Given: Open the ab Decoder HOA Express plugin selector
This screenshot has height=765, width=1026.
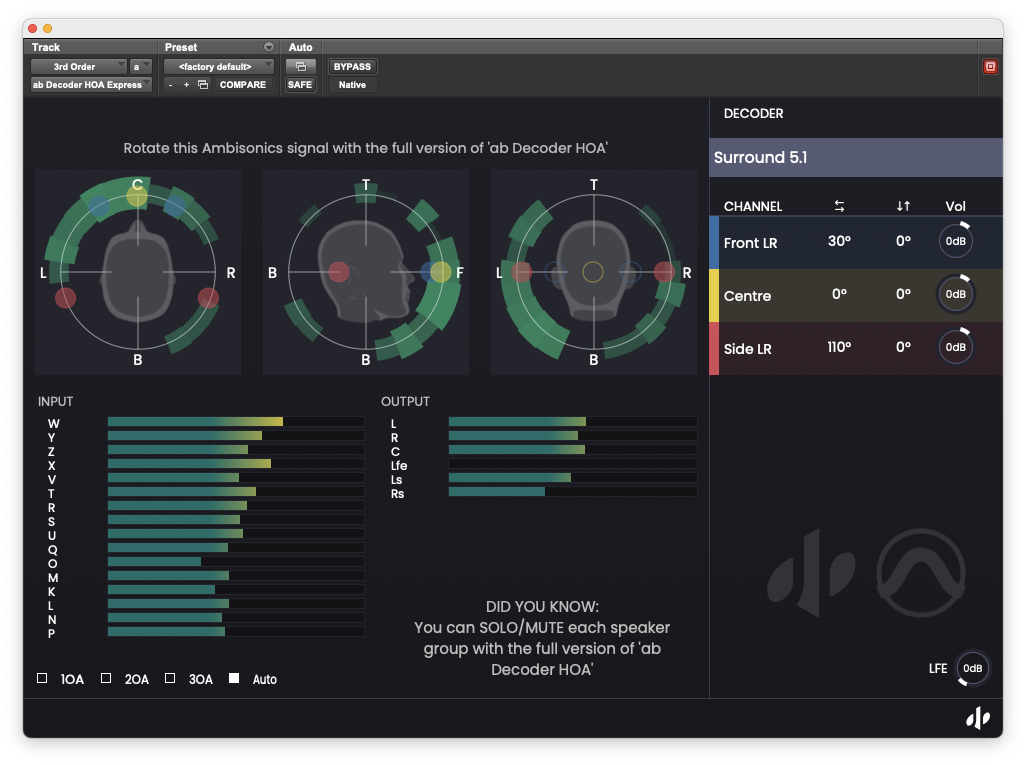Looking at the screenshot, I should coord(91,84).
